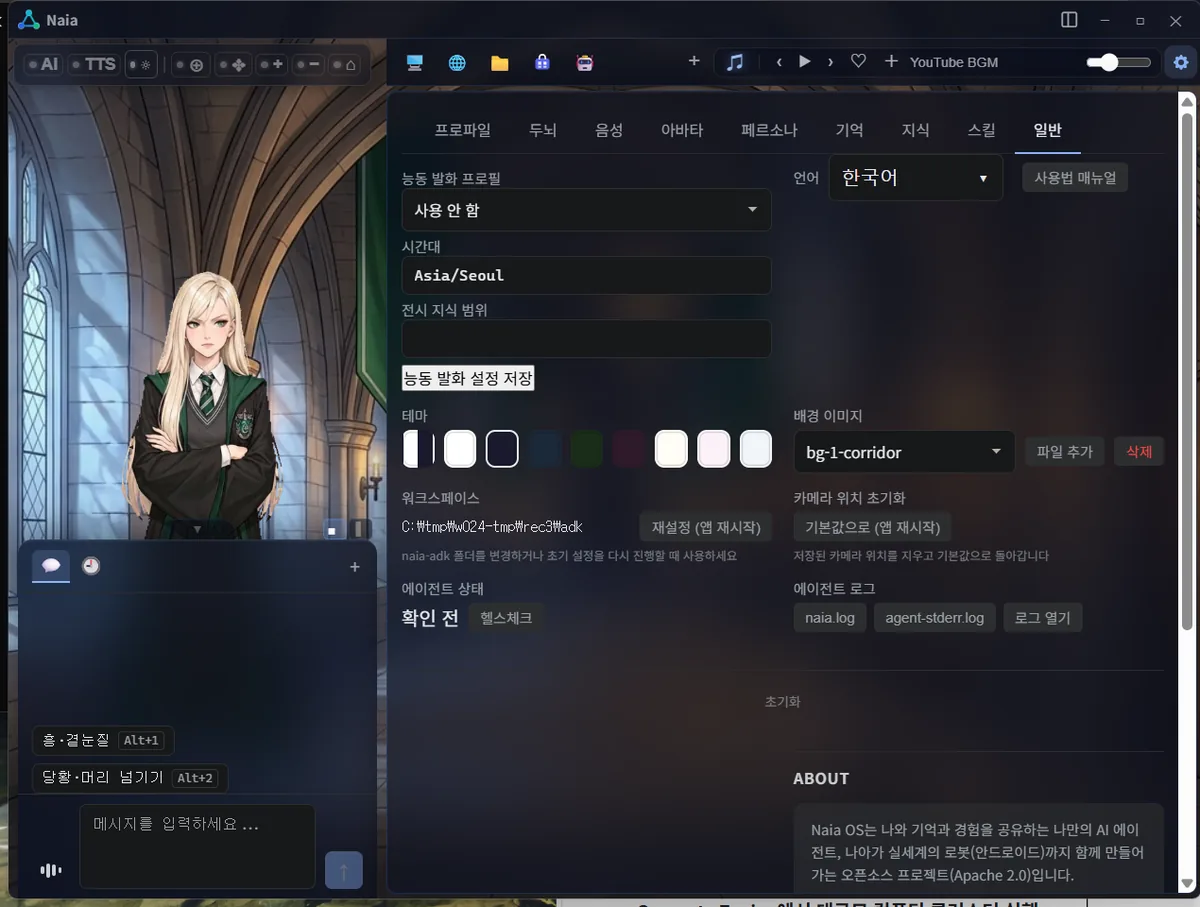
Task: Click 재설정 (앱 재시작) workspace button
Action: 706,527
